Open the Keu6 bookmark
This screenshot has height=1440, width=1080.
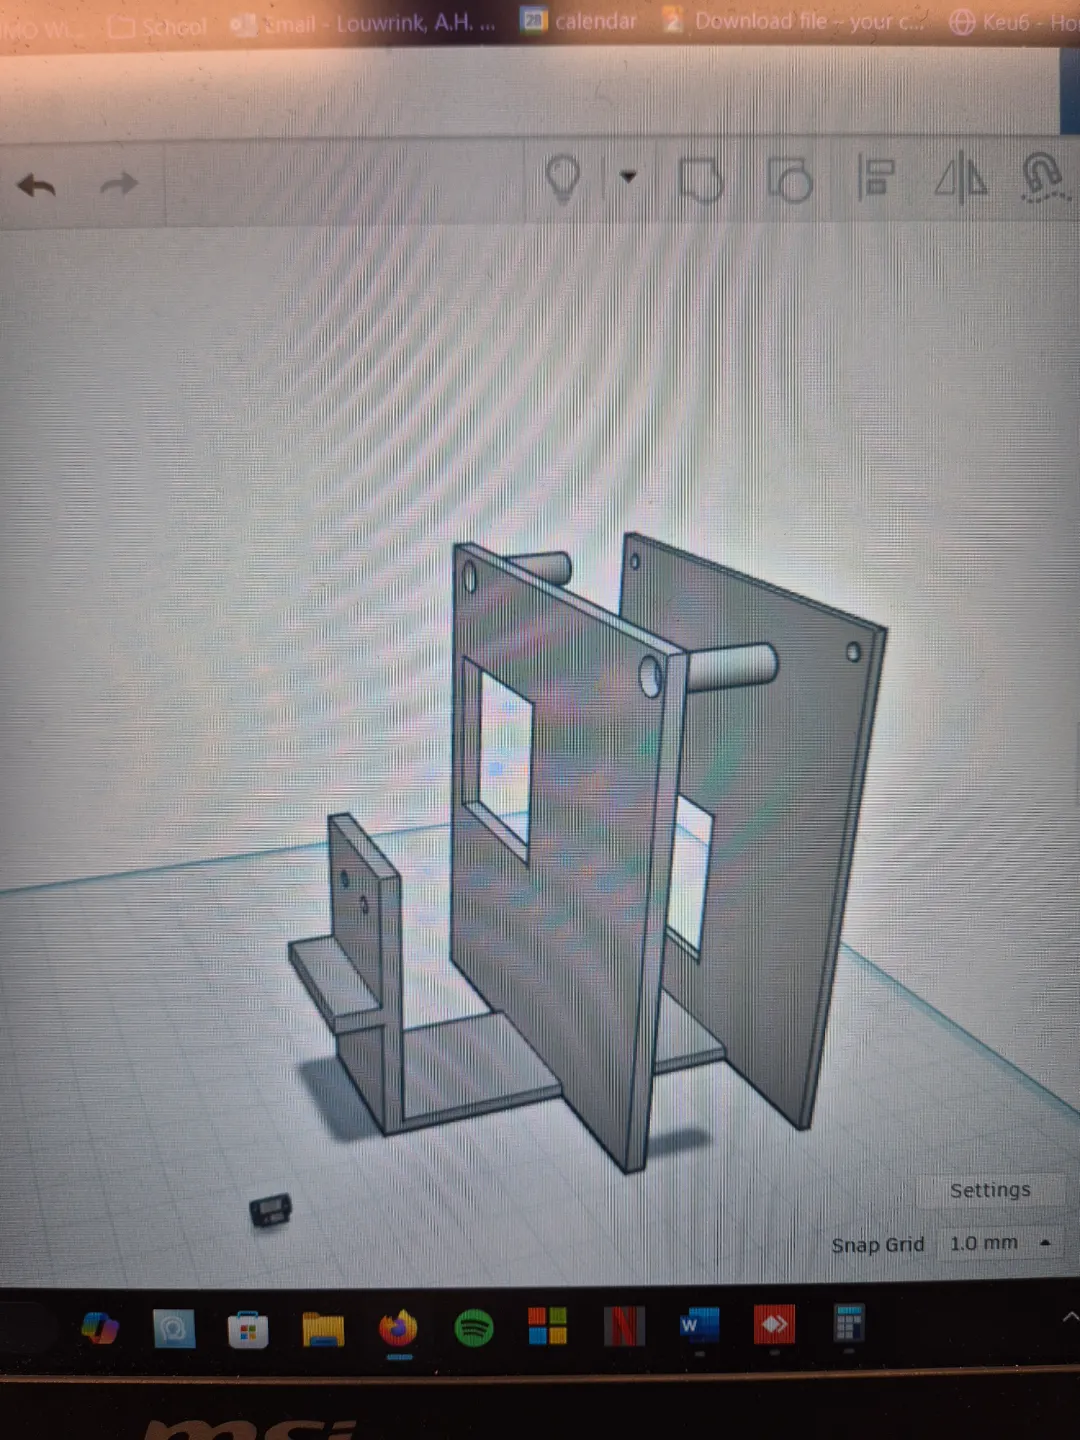coord(1013,21)
